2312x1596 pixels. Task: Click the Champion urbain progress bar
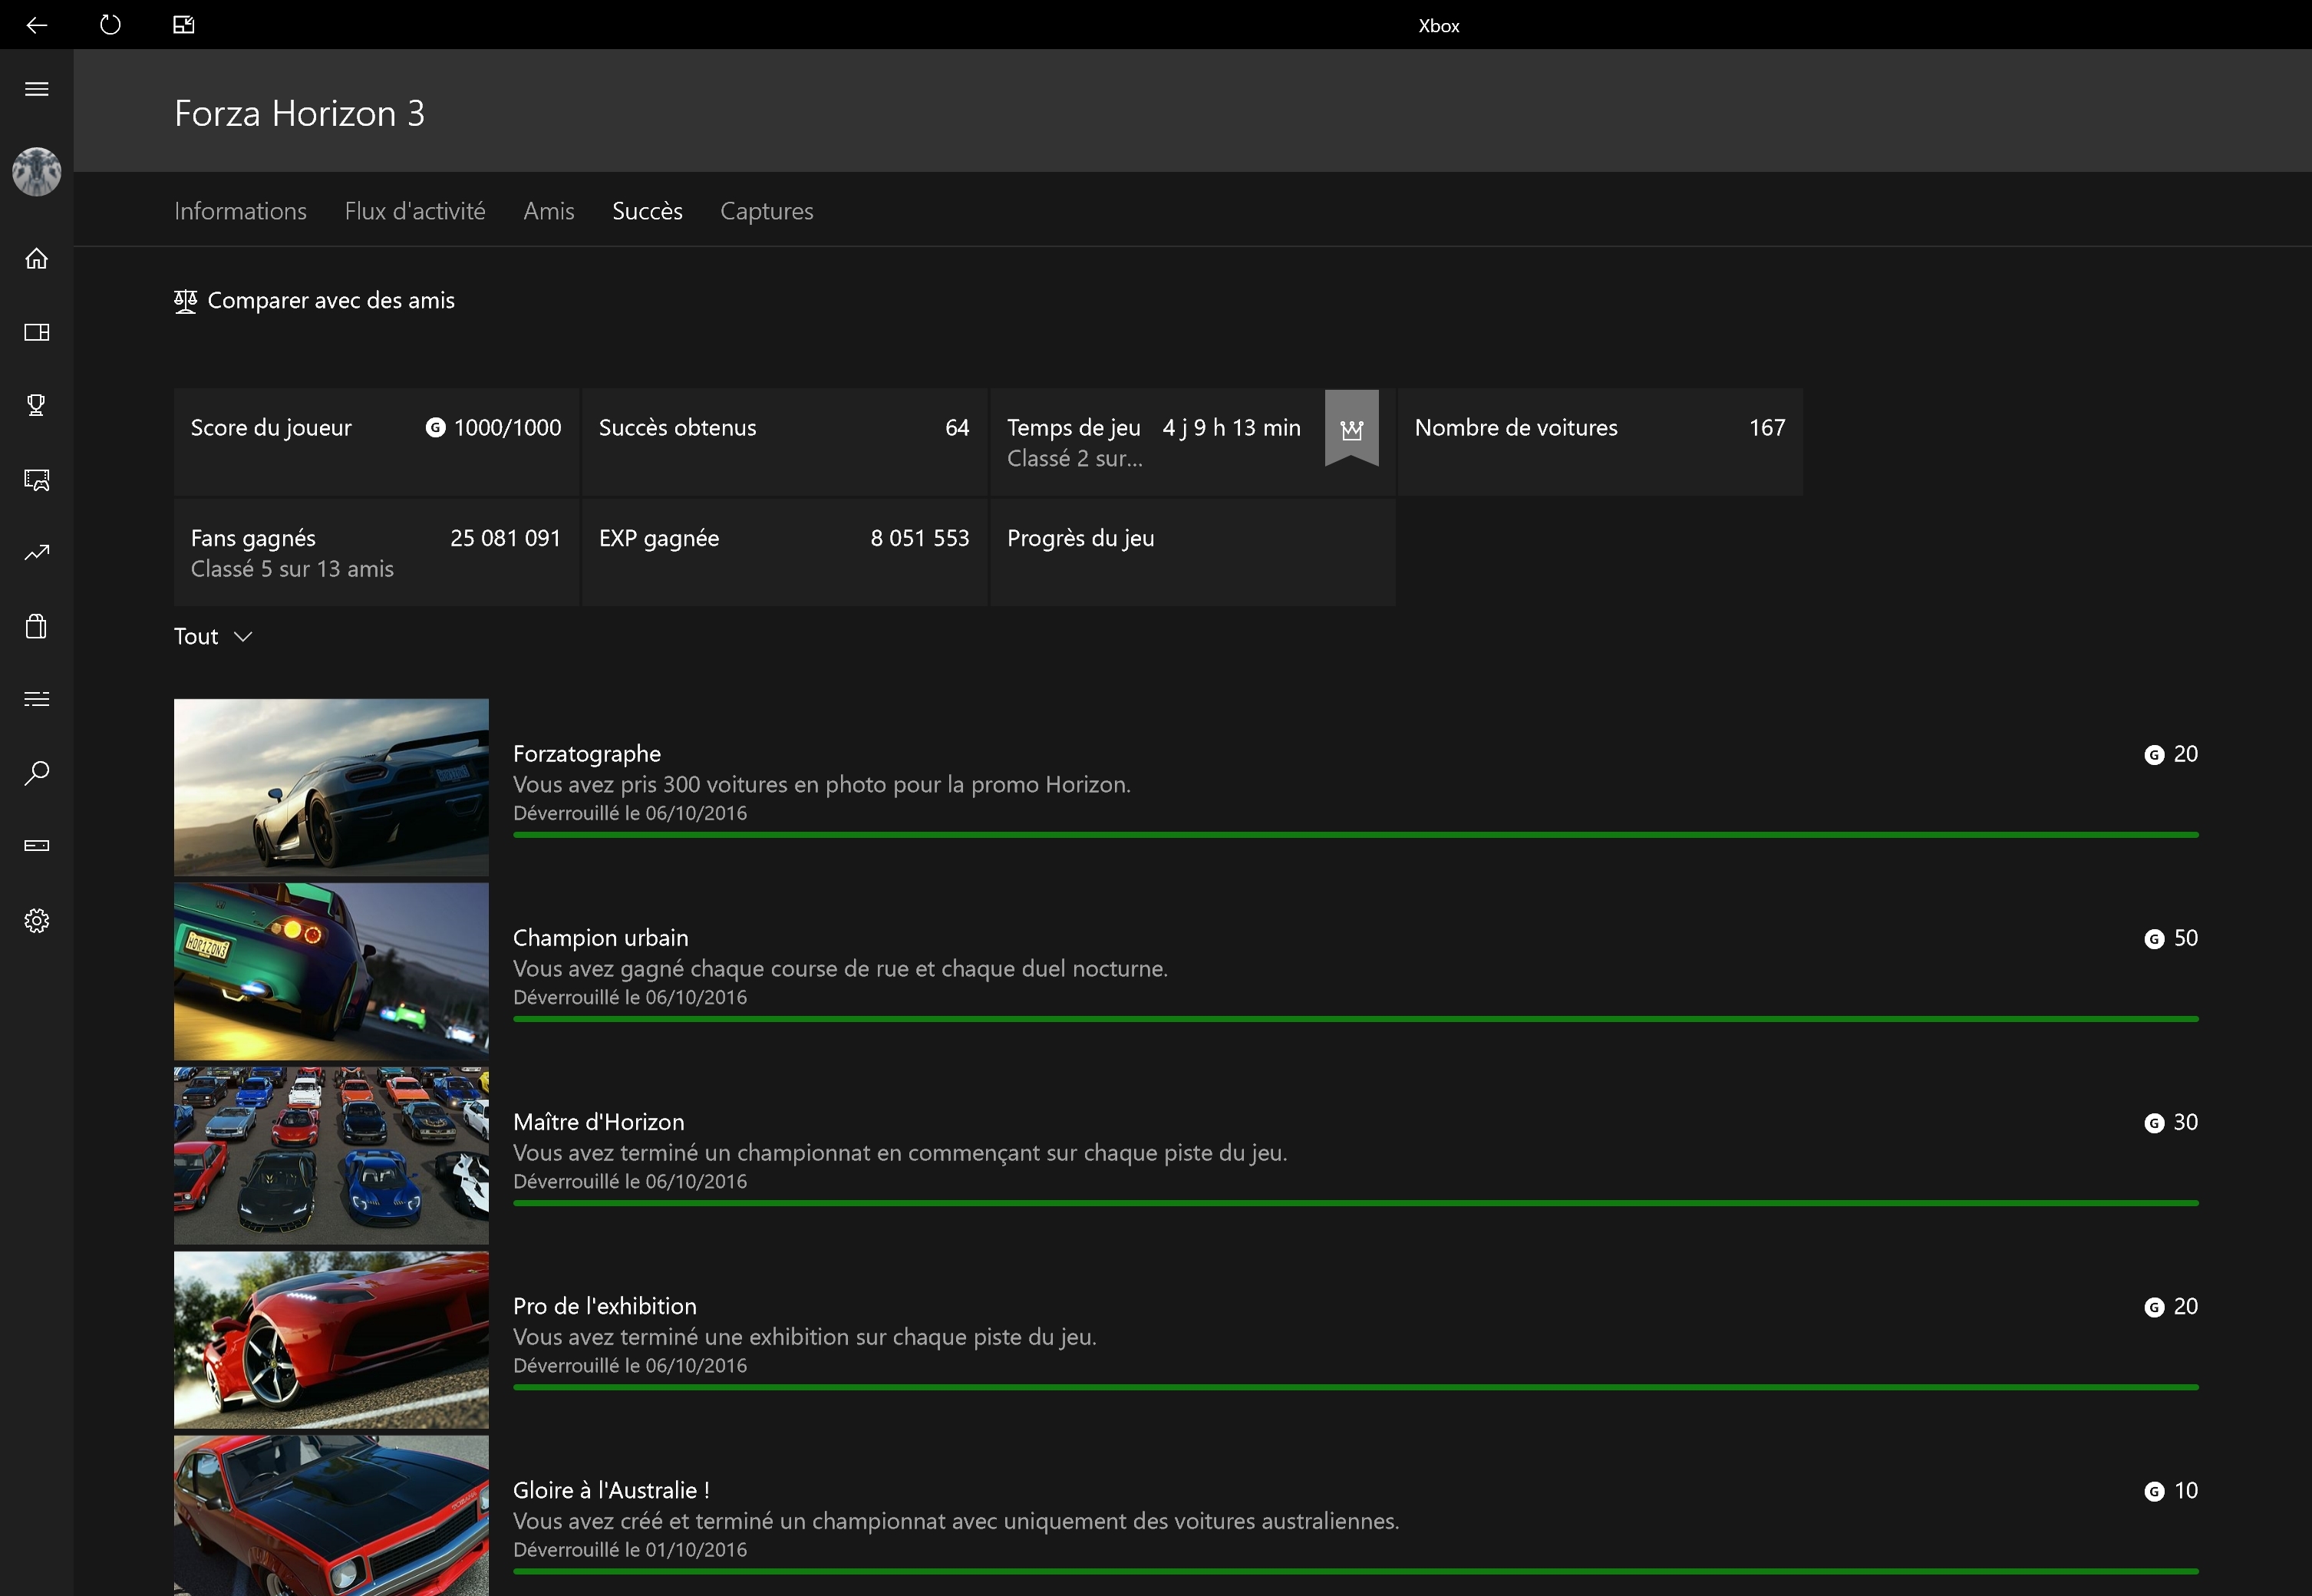1355,1018
